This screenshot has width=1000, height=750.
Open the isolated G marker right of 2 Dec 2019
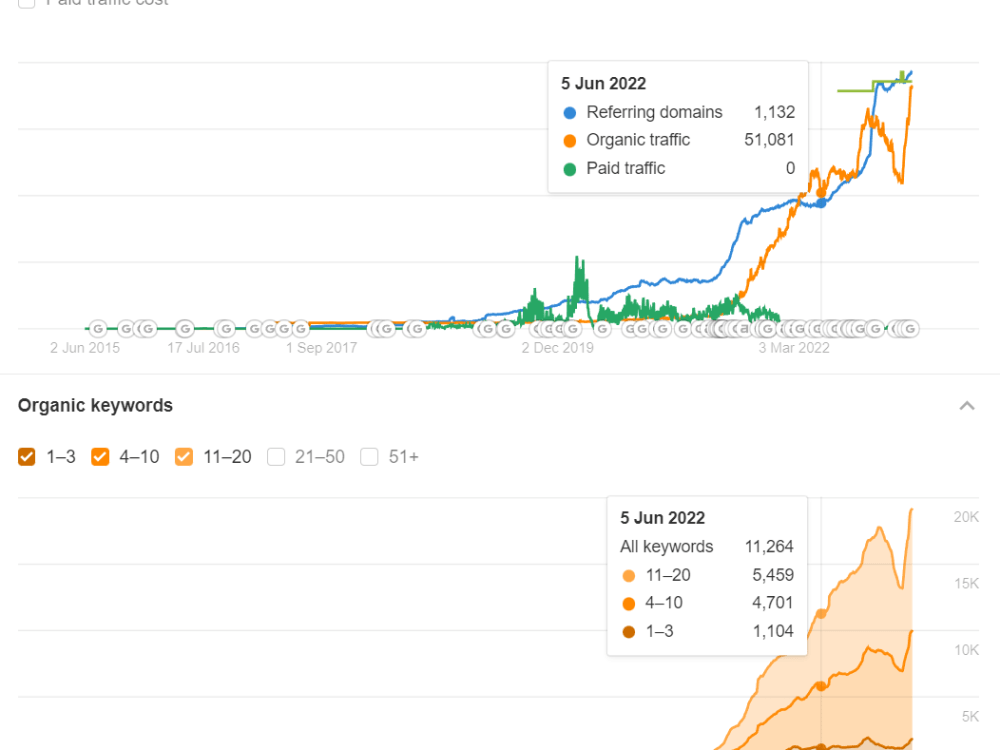tap(602, 328)
